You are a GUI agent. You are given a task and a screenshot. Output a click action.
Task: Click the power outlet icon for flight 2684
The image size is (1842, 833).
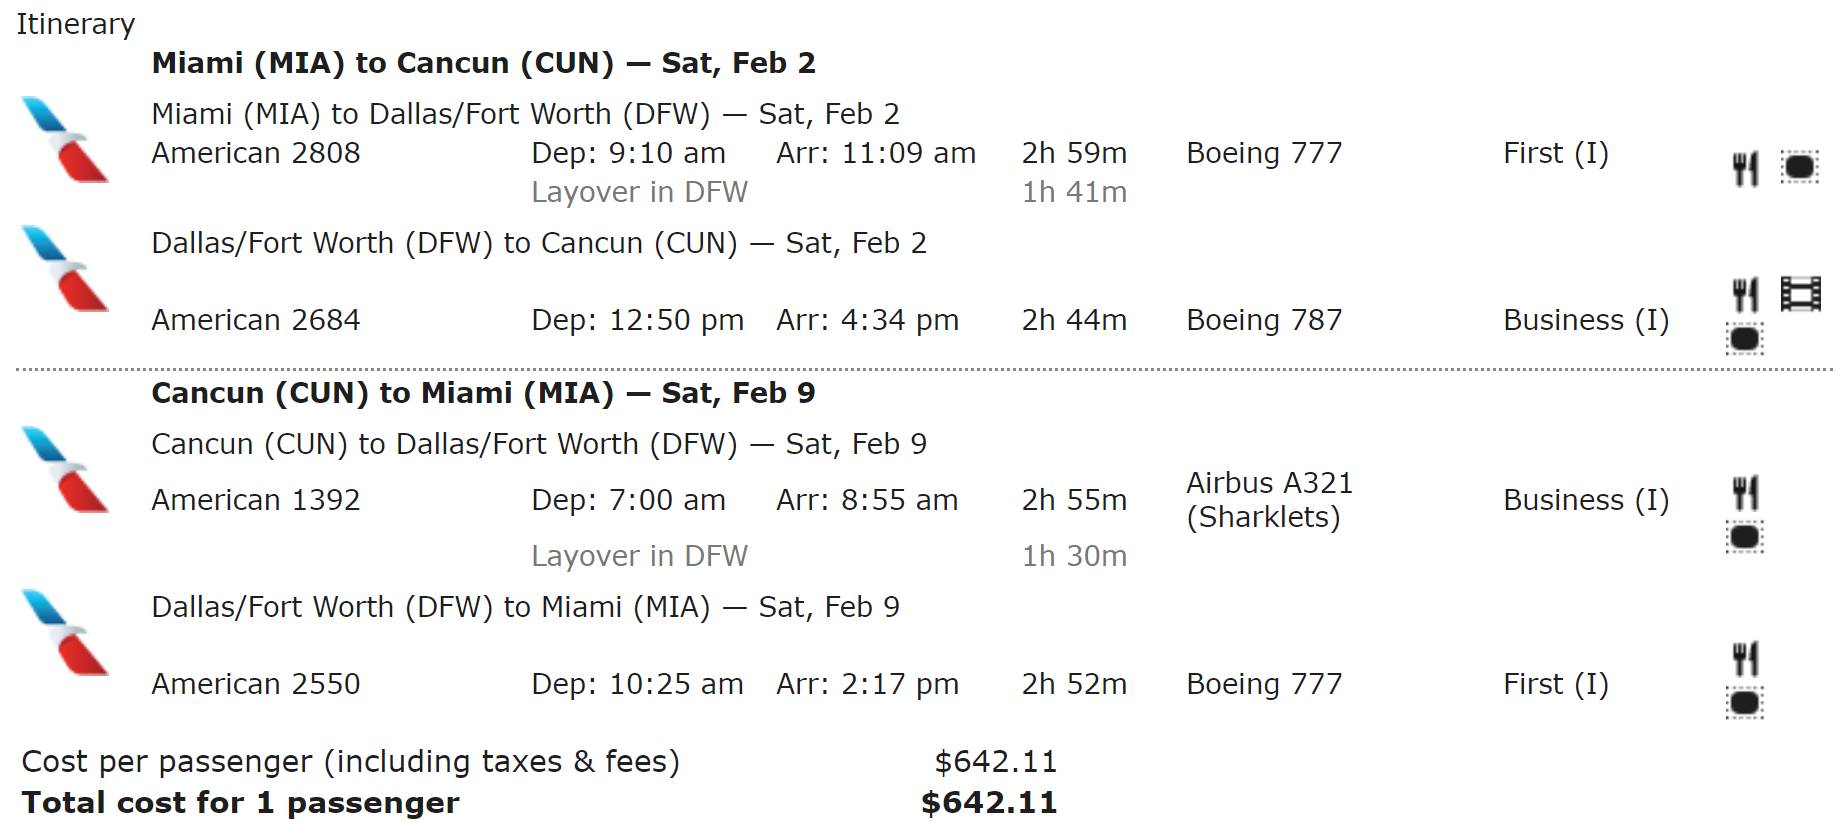pyautogui.click(x=1745, y=339)
